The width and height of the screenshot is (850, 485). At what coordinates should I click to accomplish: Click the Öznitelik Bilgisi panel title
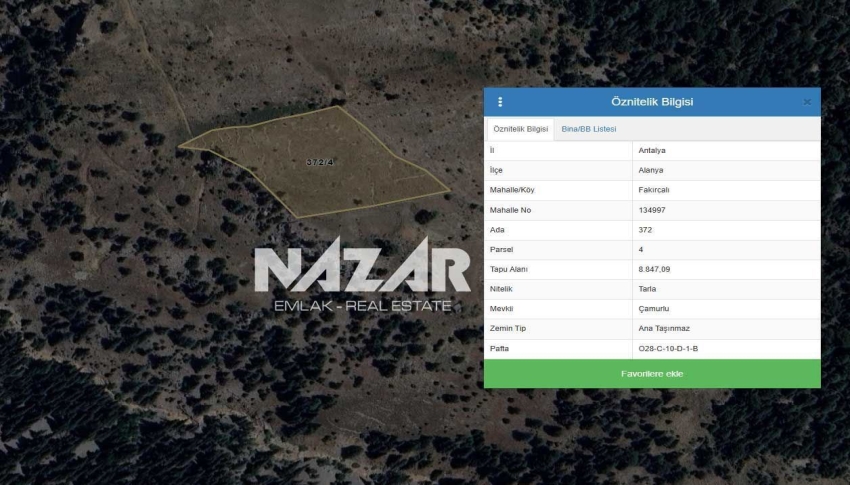(652, 102)
